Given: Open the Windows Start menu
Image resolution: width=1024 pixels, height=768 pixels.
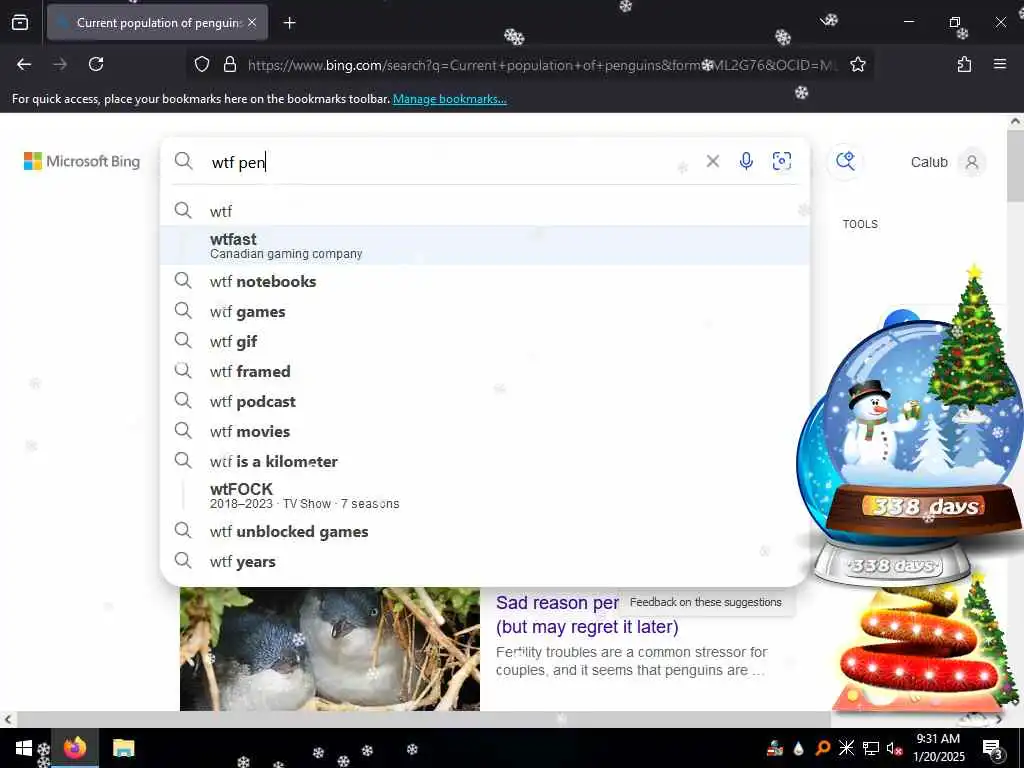Looking at the screenshot, I should coord(24,748).
